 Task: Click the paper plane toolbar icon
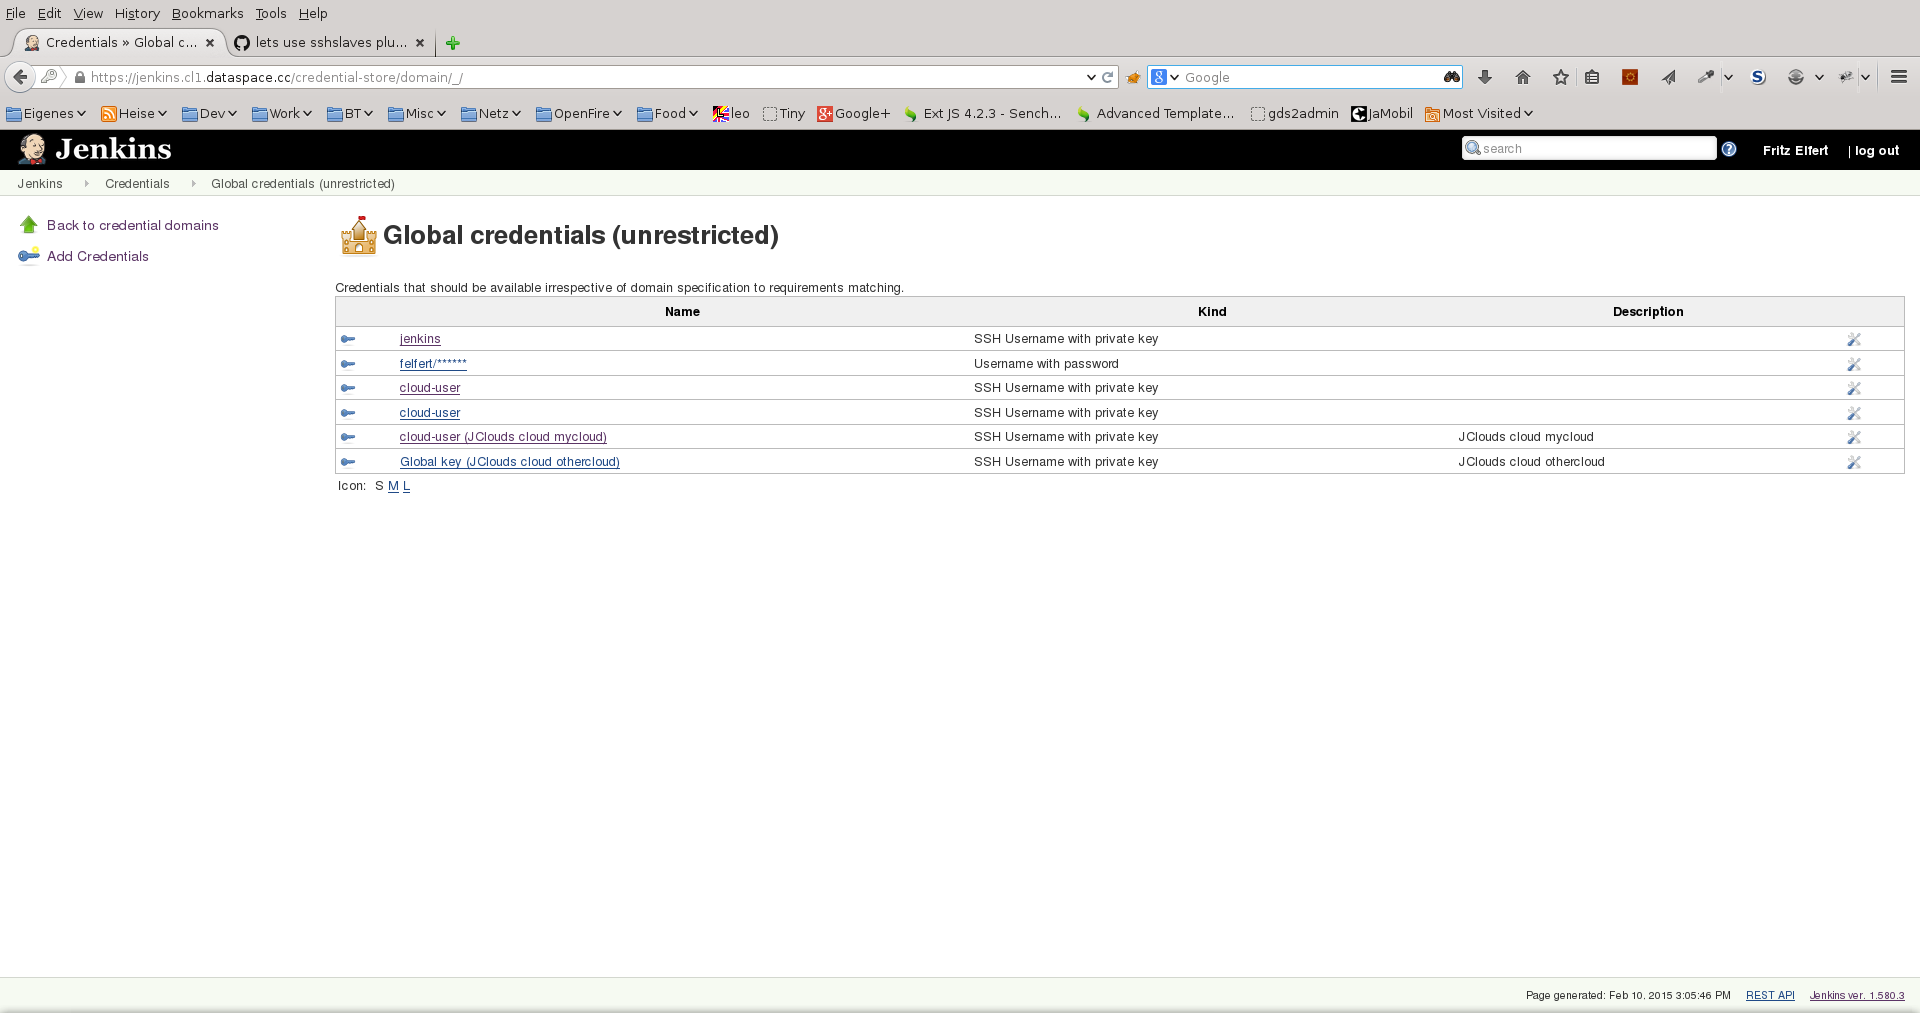pyautogui.click(x=1669, y=77)
